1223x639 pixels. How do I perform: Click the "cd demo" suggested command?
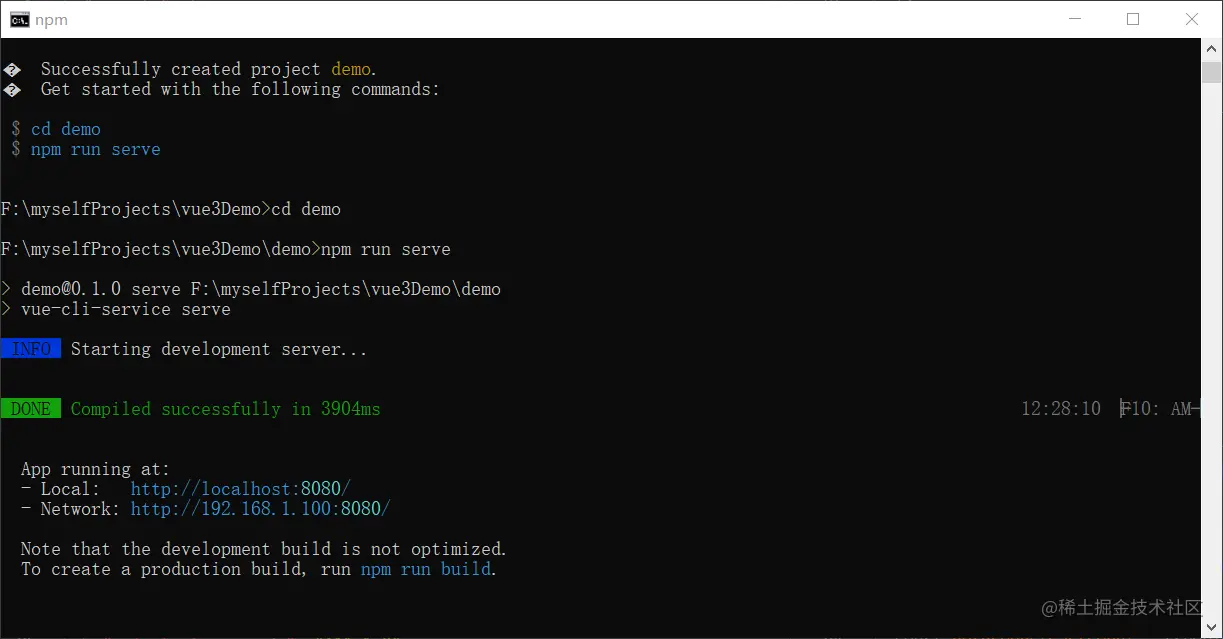point(66,129)
